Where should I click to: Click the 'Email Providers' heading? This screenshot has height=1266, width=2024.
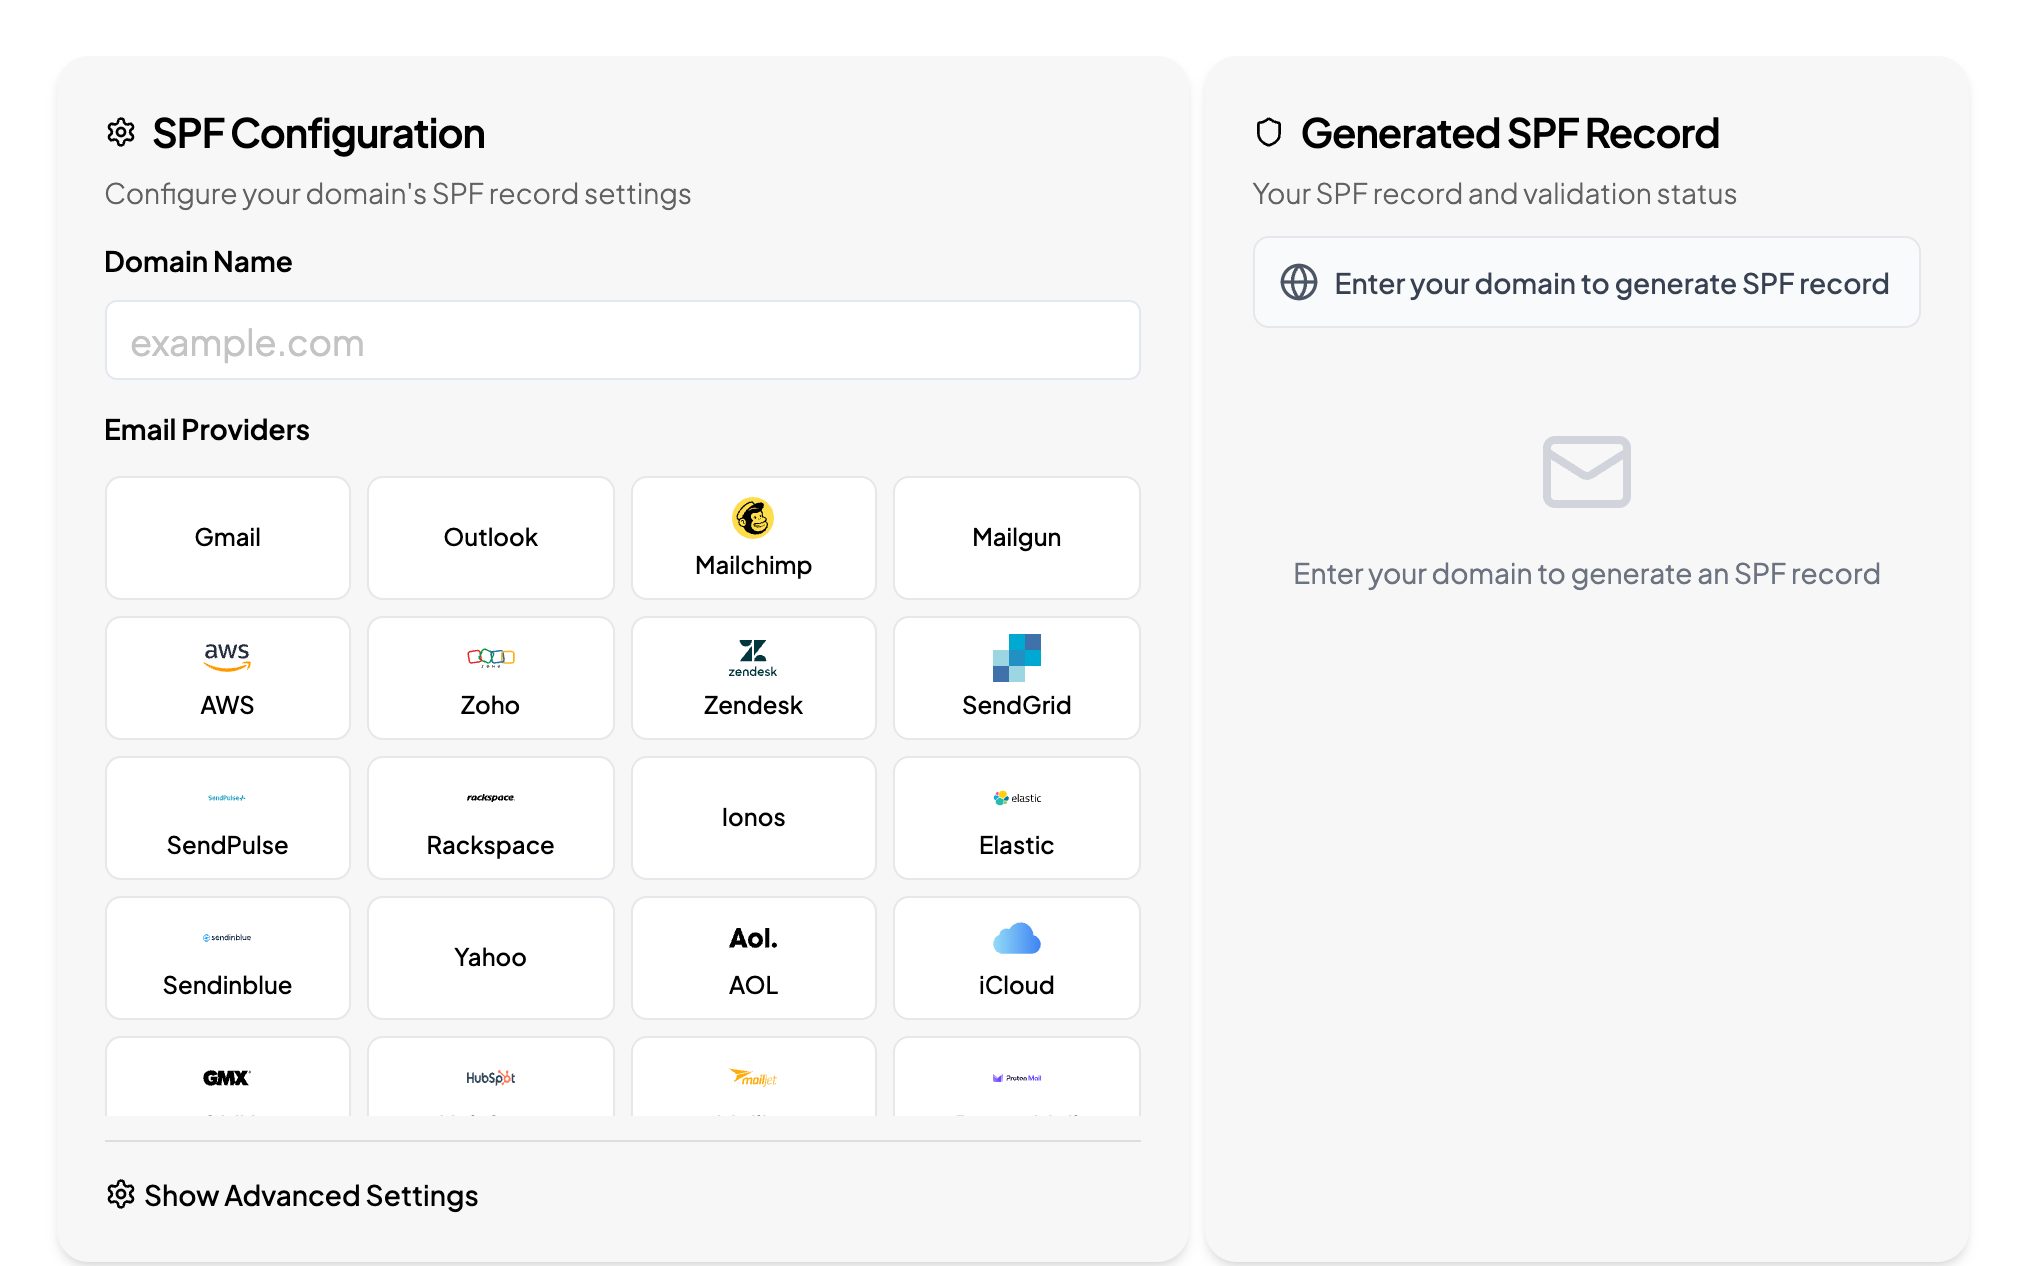[207, 430]
